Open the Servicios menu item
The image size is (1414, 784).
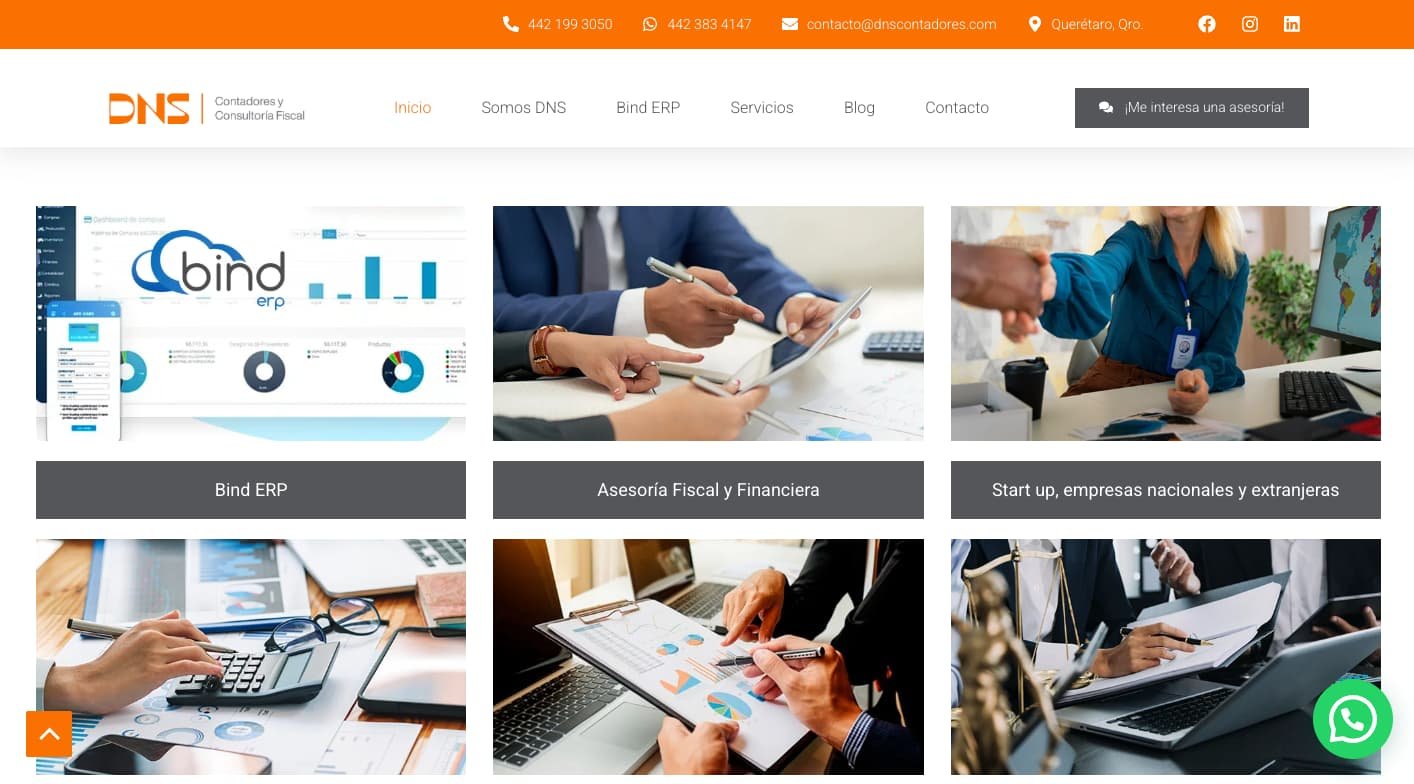coord(762,107)
